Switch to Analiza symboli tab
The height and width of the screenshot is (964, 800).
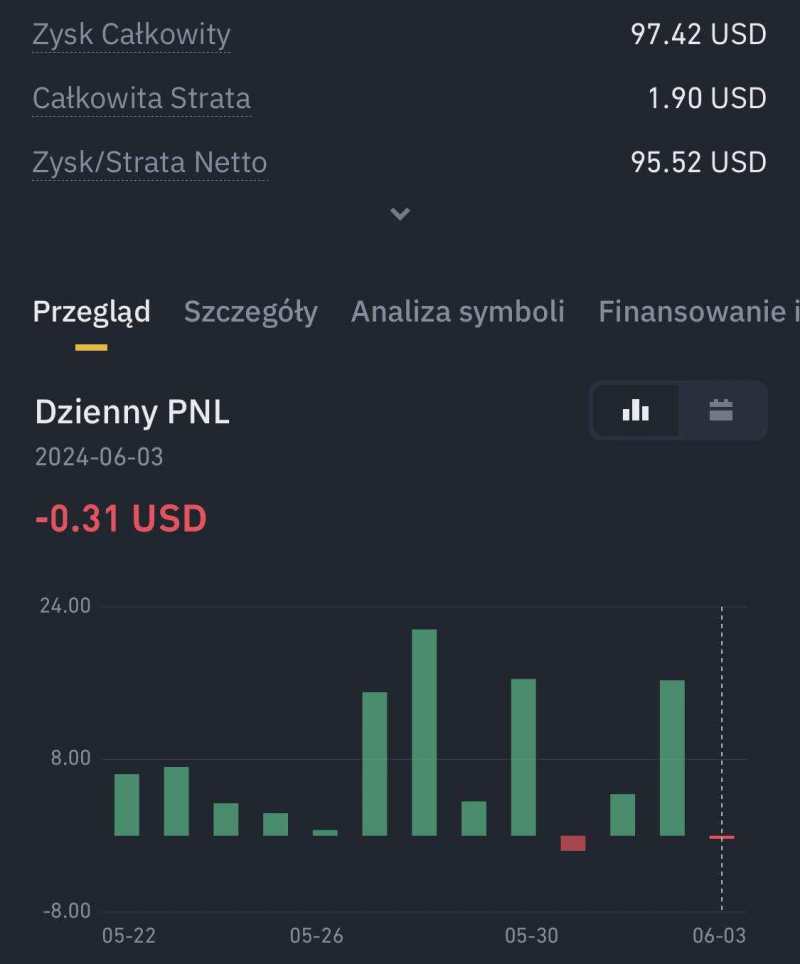[x=457, y=312]
